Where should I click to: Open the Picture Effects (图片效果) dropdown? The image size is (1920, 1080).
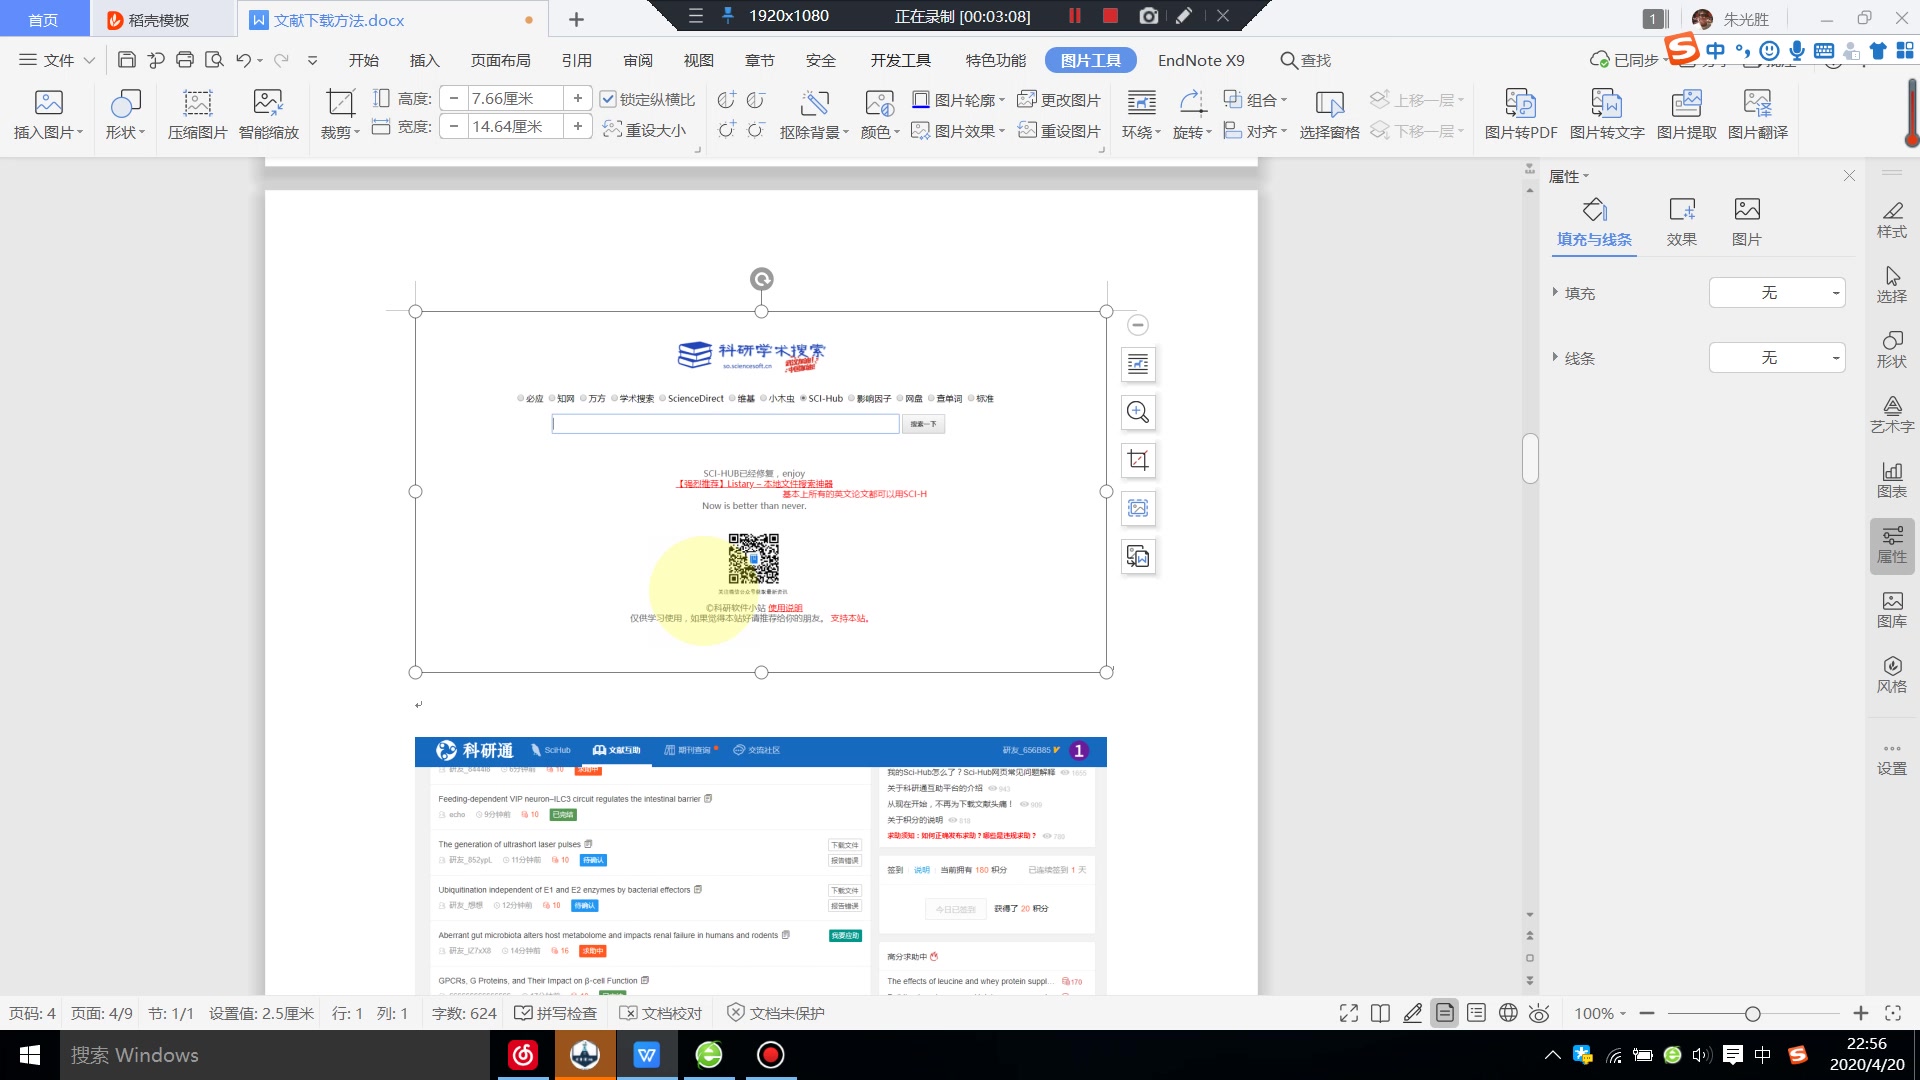pos(958,131)
